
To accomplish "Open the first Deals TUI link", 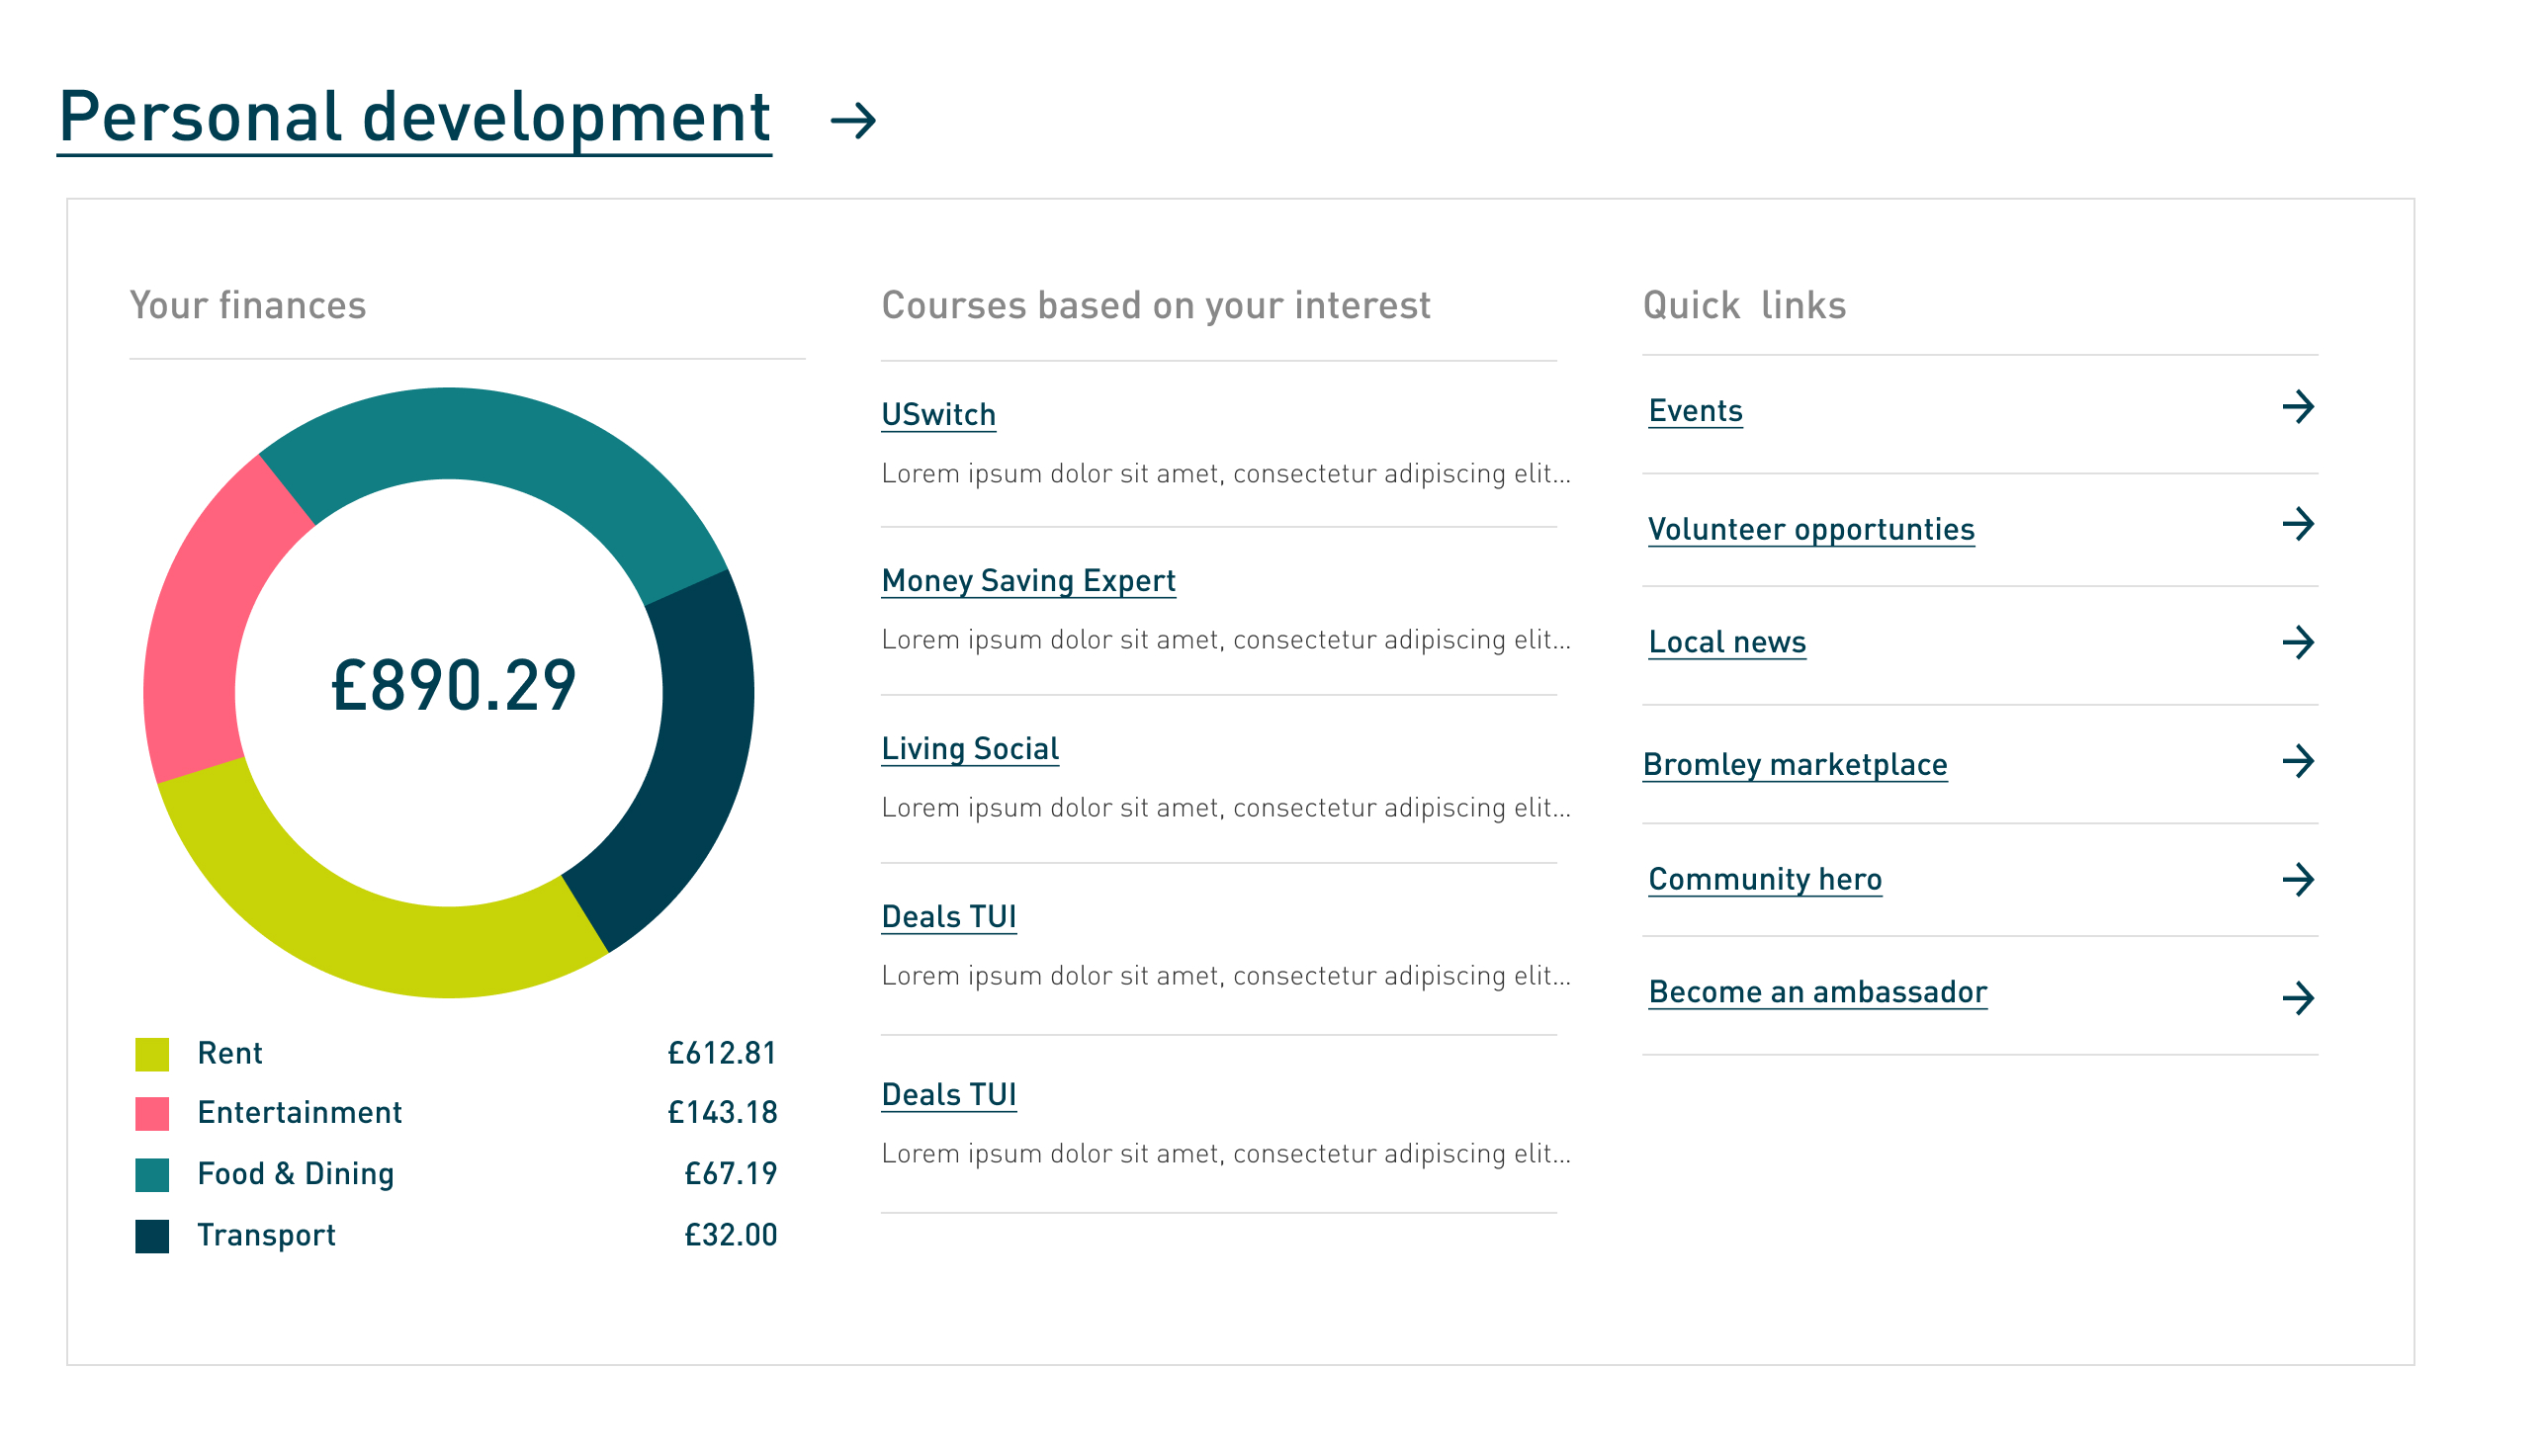I will (x=948, y=916).
